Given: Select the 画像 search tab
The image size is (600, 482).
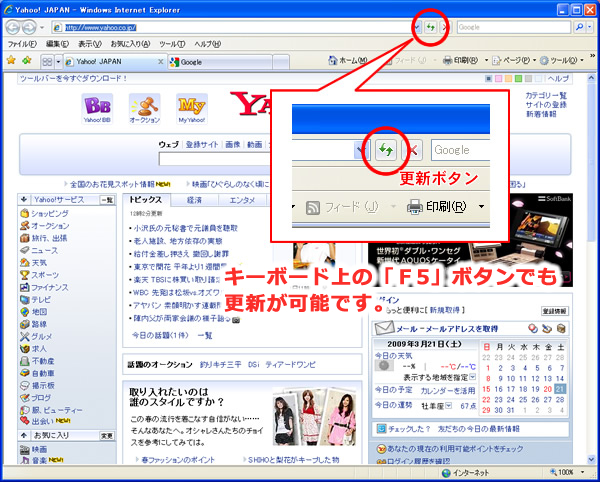Looking at the screenshot, I should [x=233, y=145].
